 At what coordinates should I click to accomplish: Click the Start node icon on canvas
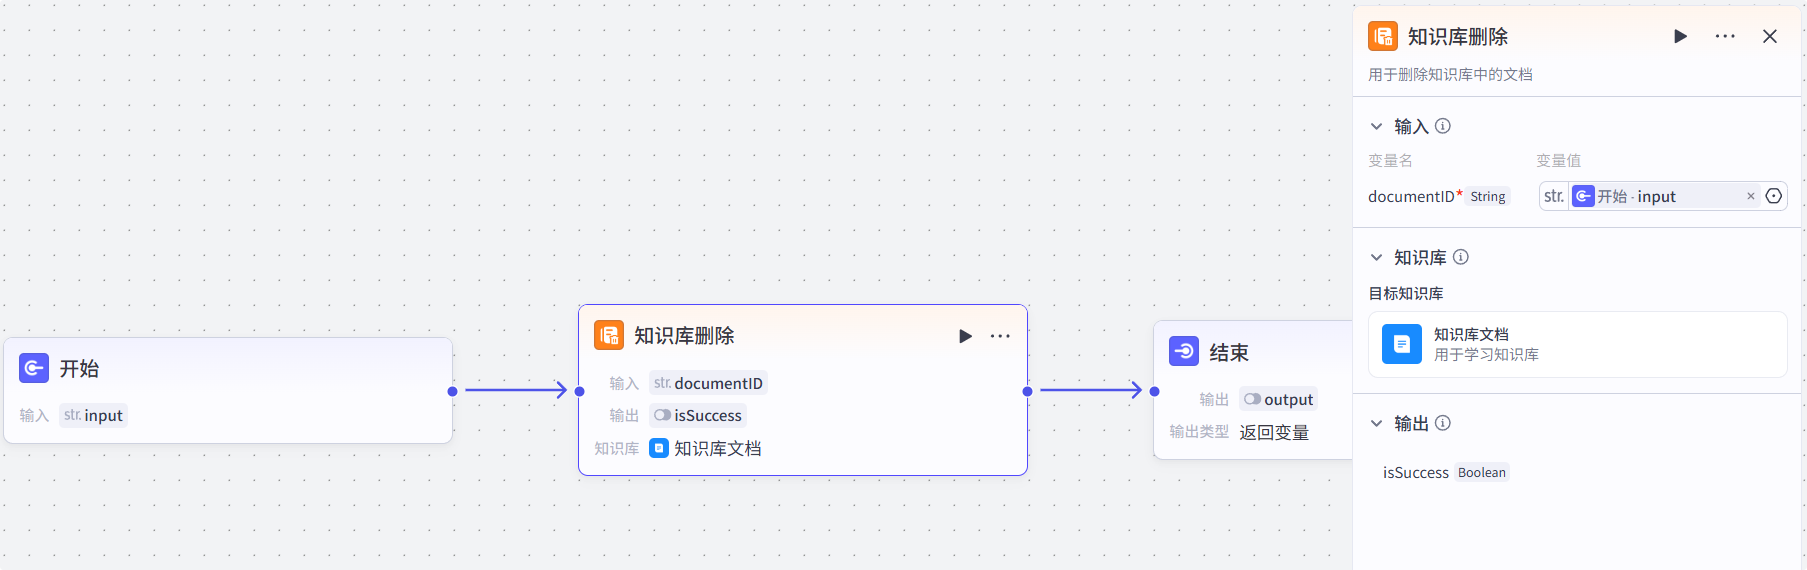click(34, 368)
